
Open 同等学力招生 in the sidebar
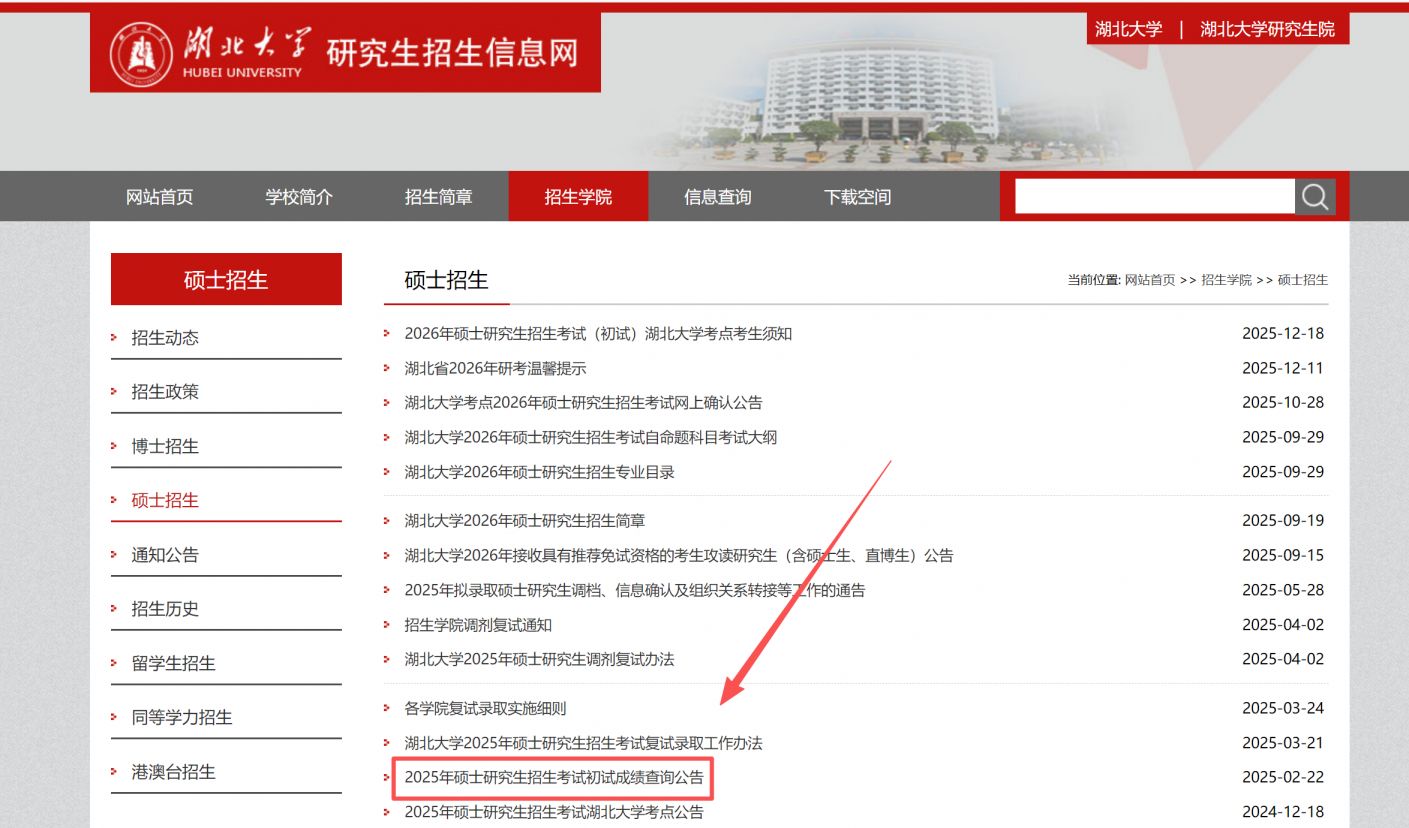point(182,717)
